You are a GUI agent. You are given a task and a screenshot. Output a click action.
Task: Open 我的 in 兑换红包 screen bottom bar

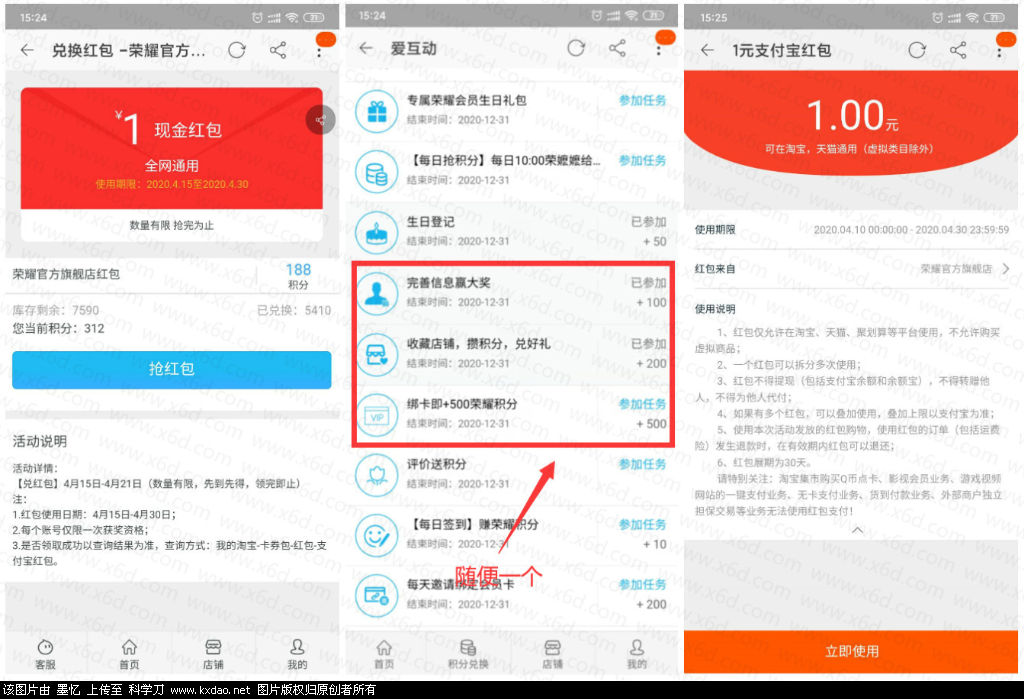(x=297, y=655)
